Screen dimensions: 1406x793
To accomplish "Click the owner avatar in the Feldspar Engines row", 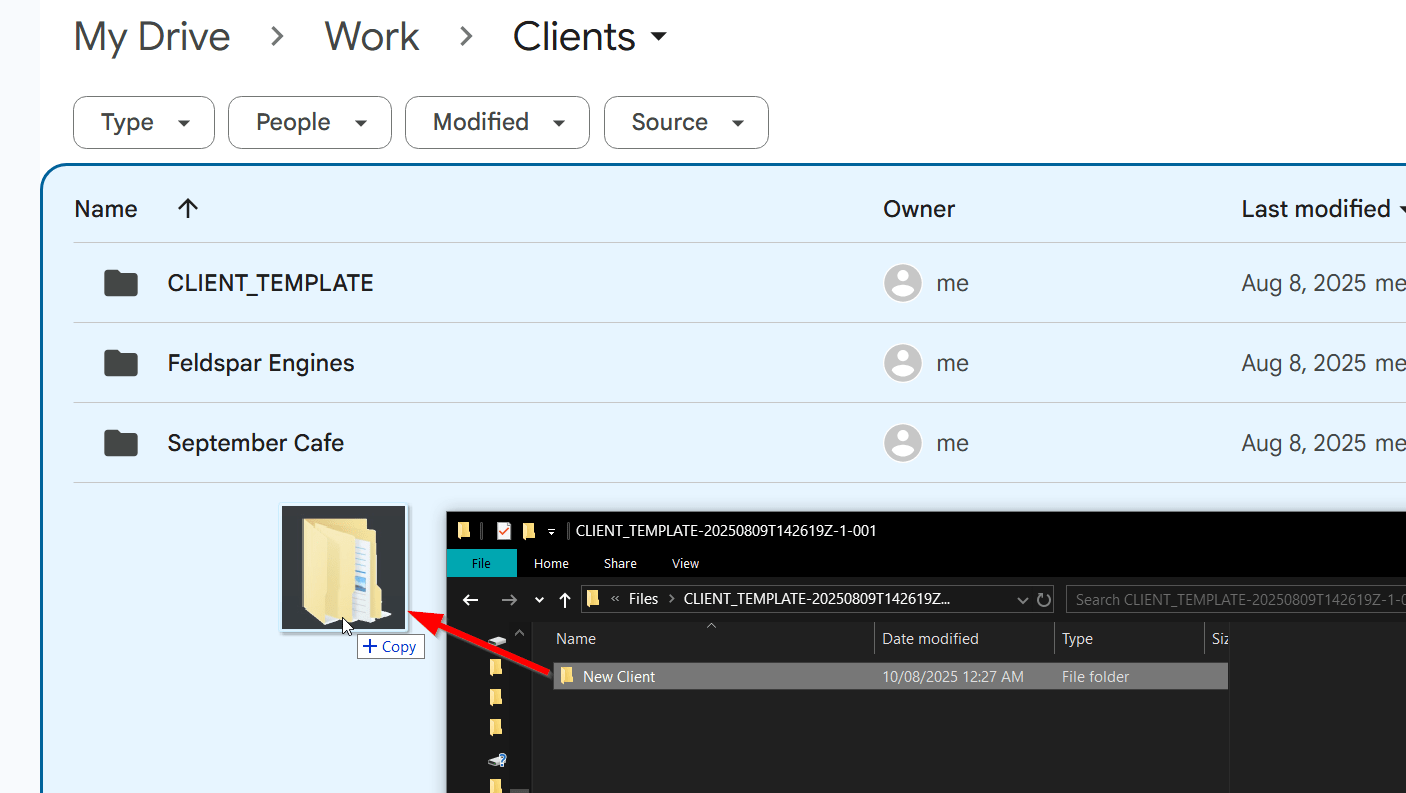I will click(903, 363).
